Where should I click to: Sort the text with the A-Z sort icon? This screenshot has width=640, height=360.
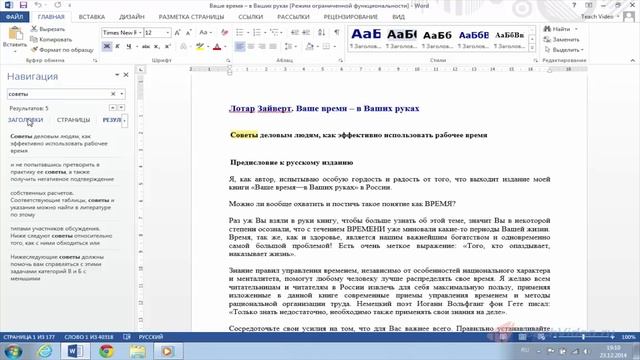pyautogui.click(x=322, y=33)
